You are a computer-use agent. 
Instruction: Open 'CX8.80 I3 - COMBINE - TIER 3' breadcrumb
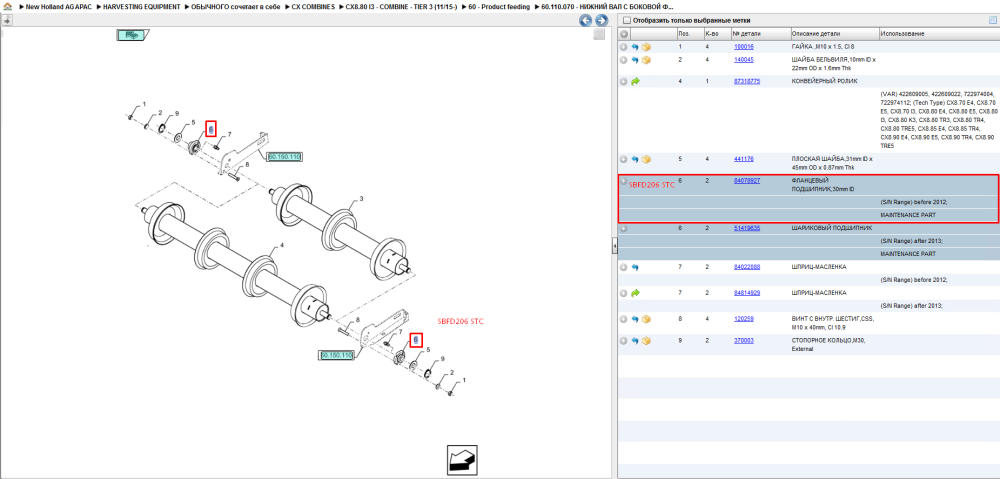pyautogui.click(x=401, y=6)
